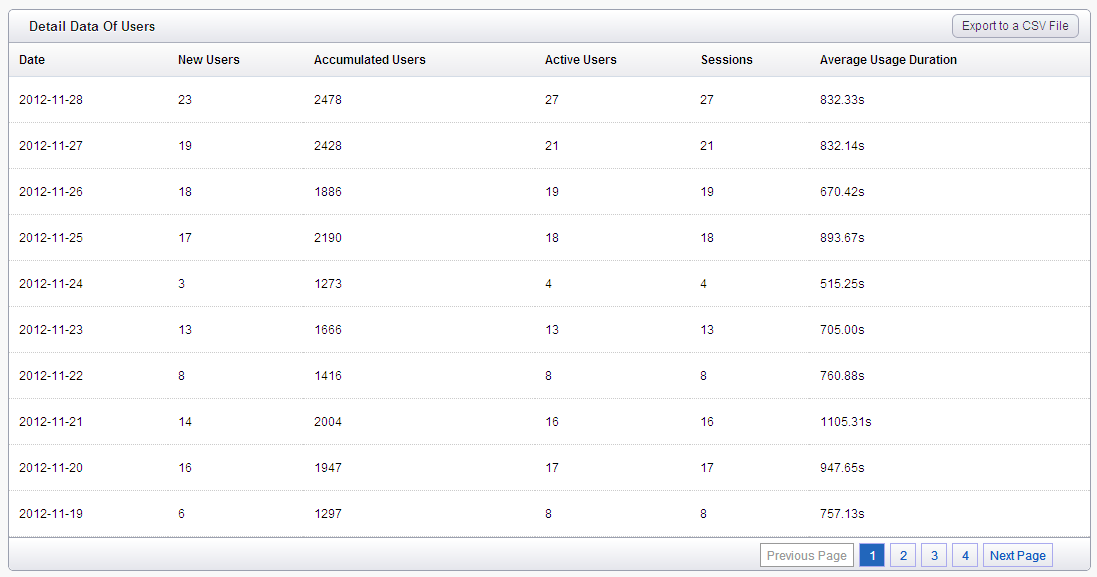Screen dimensions: 1097x577
Task: Select the 2012-11-19 row date
Action: tap(50, 514)
